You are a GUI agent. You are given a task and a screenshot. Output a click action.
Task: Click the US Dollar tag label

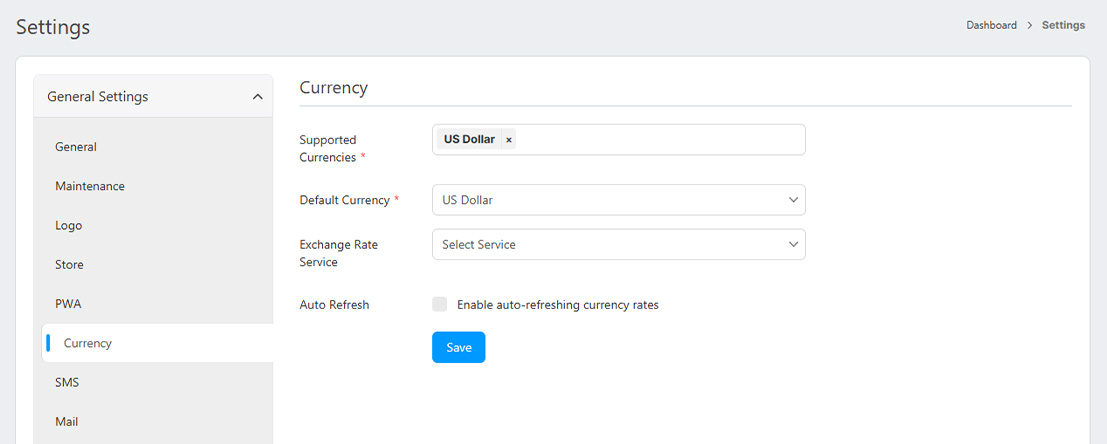[469, 140]
